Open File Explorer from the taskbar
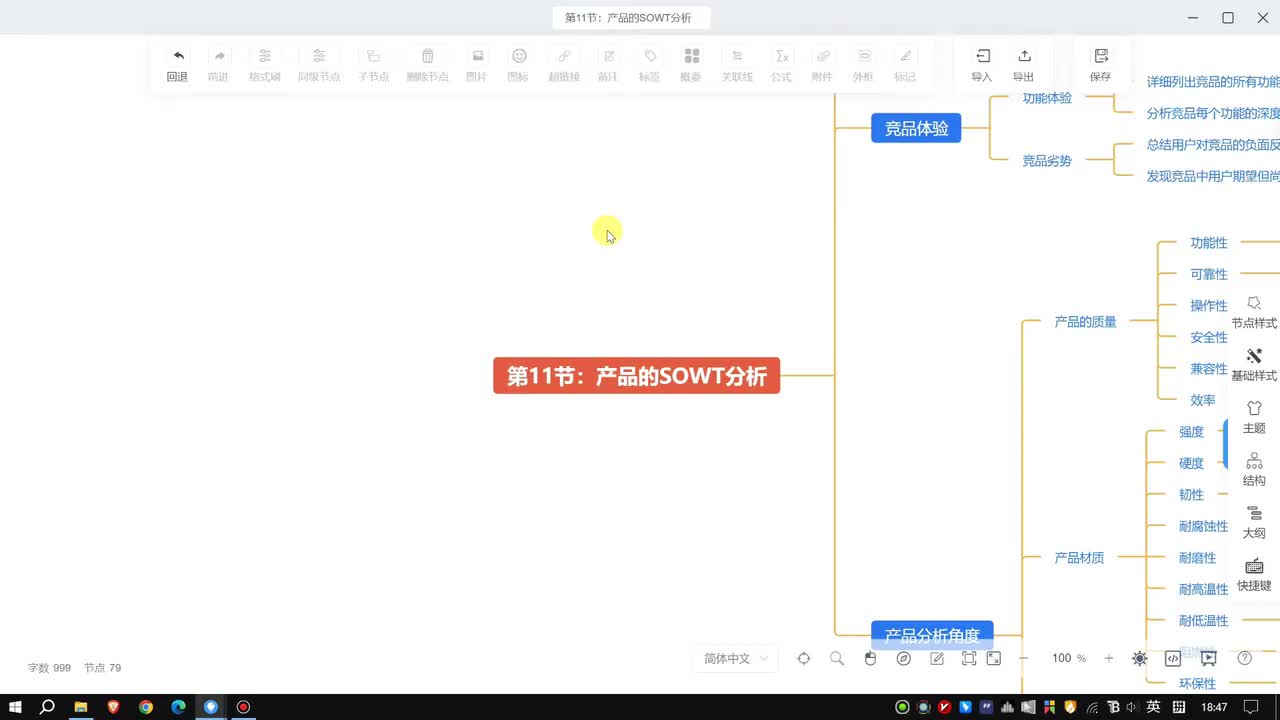The width and height of the screenshot is (1280, 720). (x=81, y=707)
